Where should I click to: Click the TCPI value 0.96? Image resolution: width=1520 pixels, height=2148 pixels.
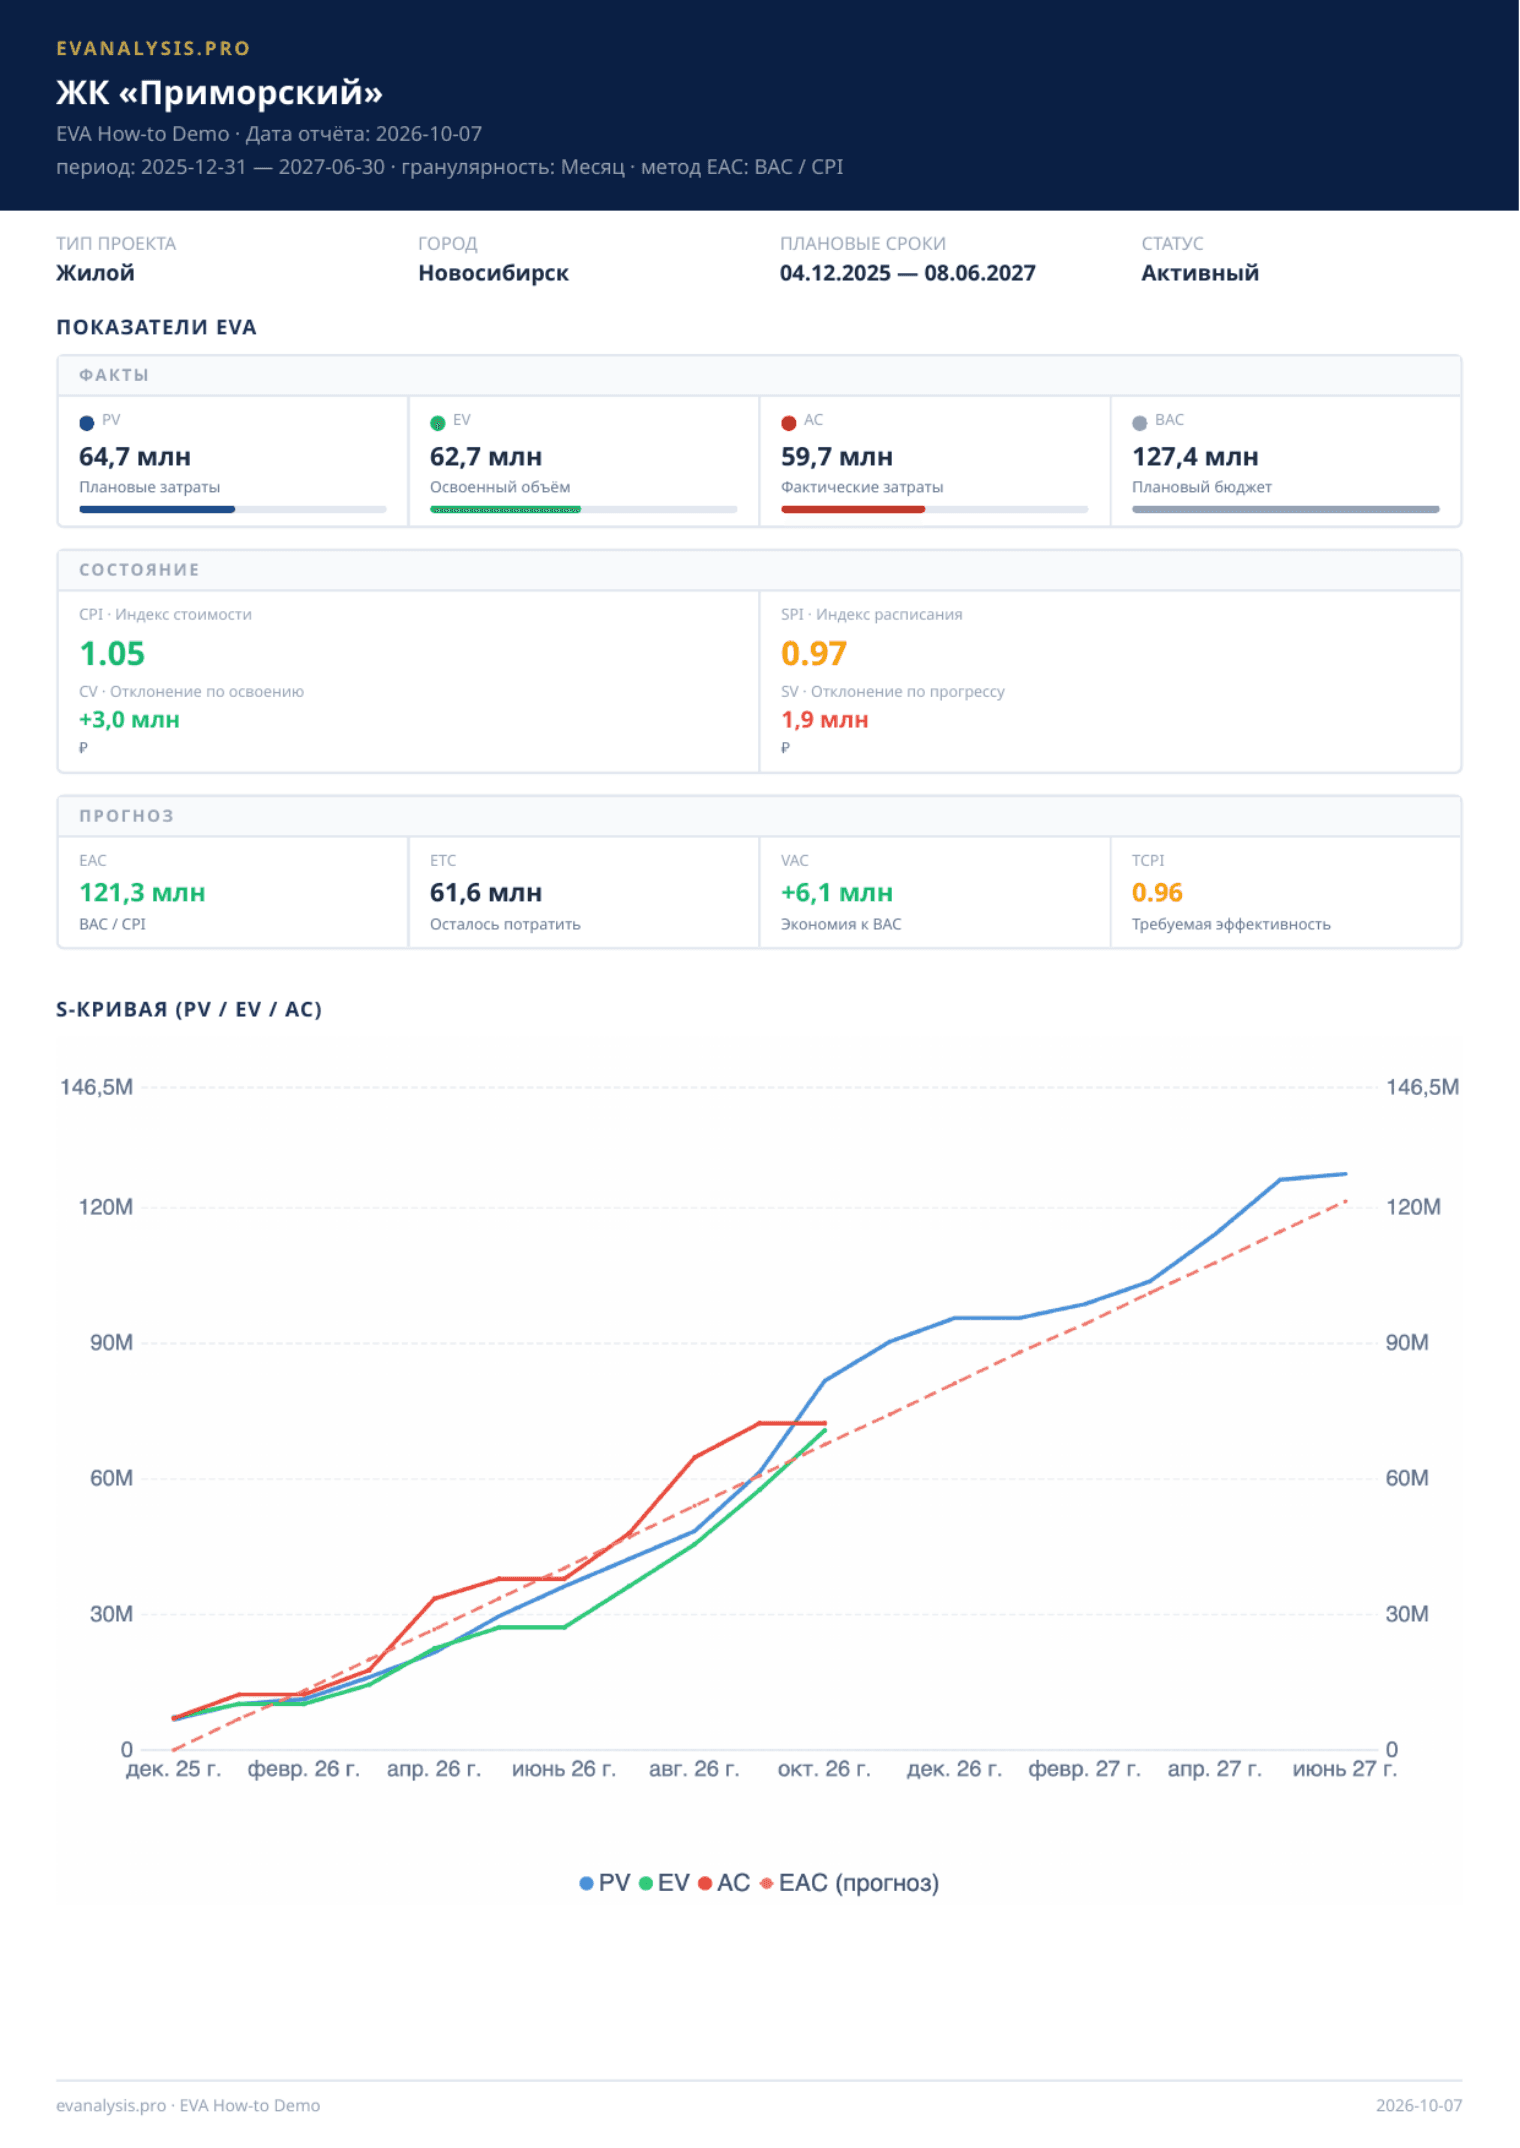click(1157, 893)
